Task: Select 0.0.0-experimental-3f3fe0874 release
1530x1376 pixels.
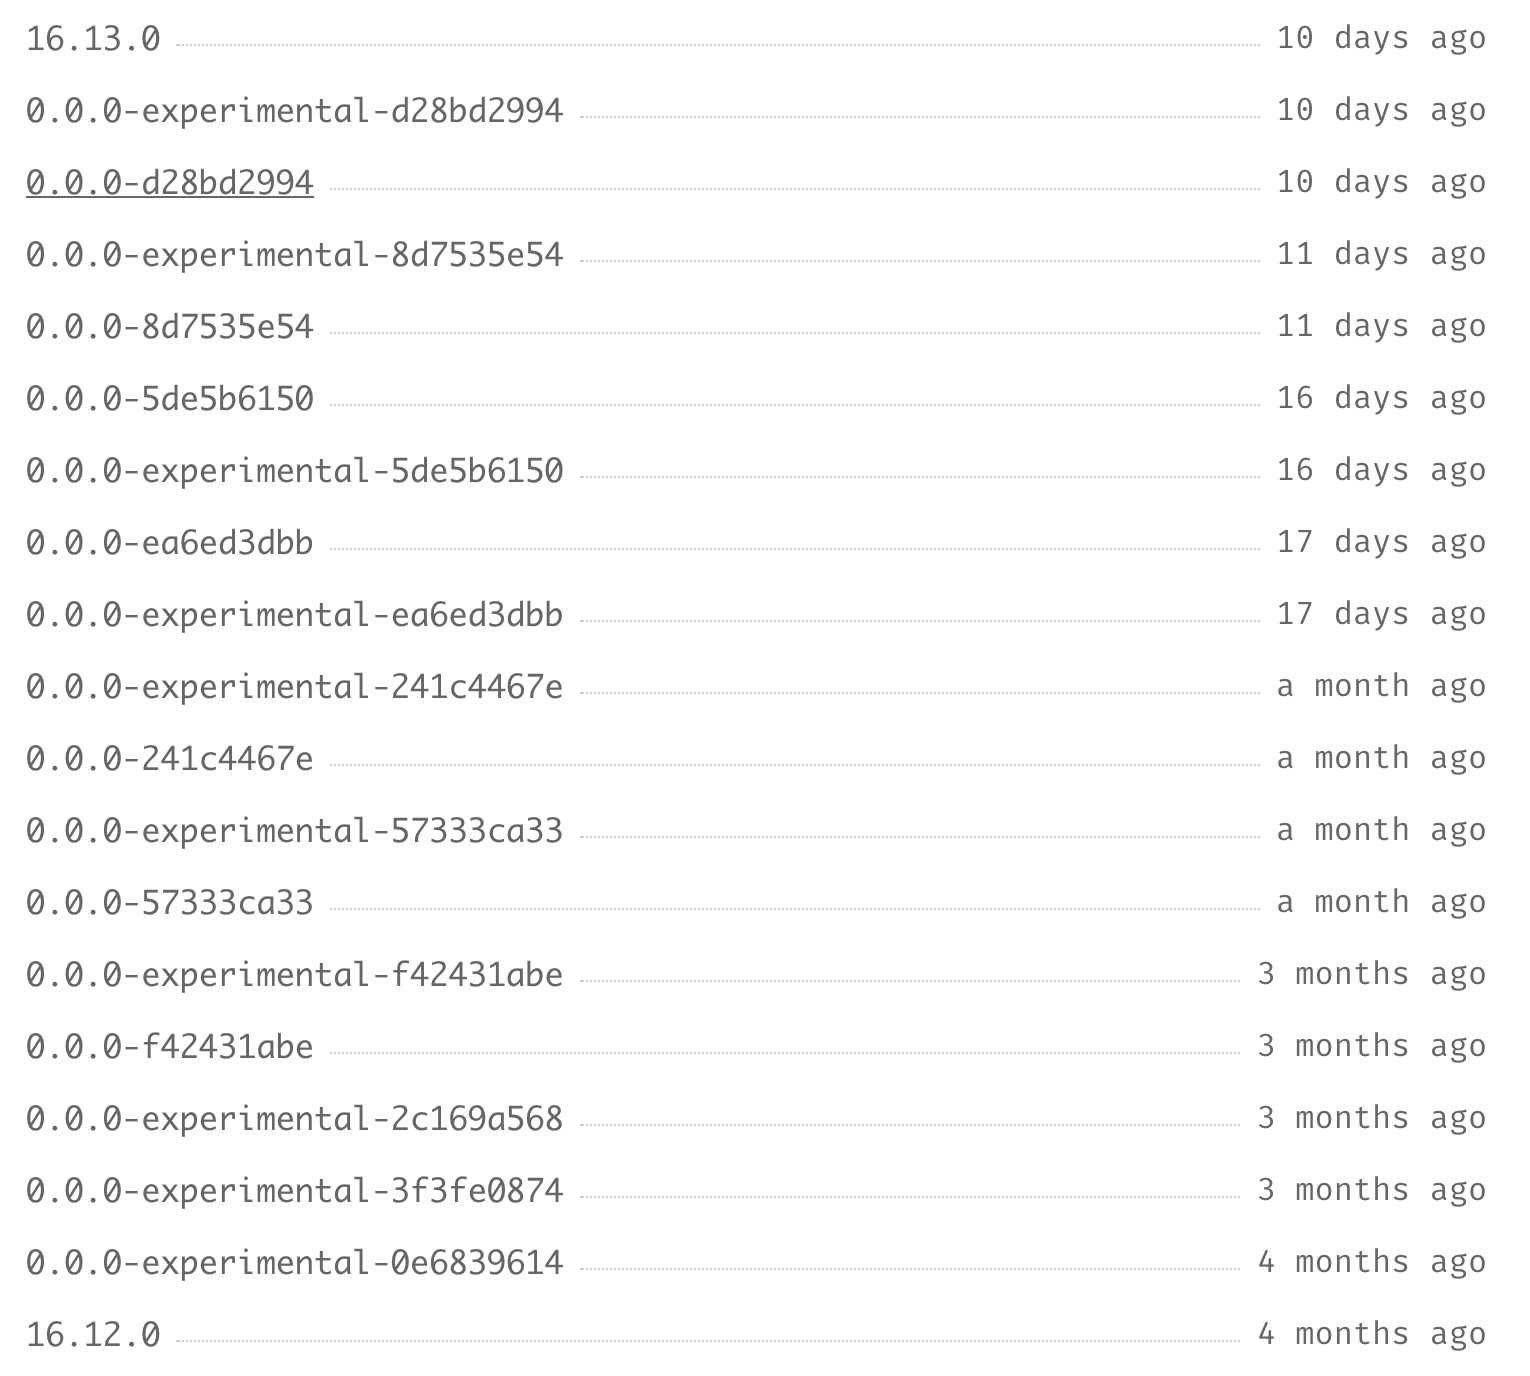Action: pyautogui.click(x=294, y=1191)
